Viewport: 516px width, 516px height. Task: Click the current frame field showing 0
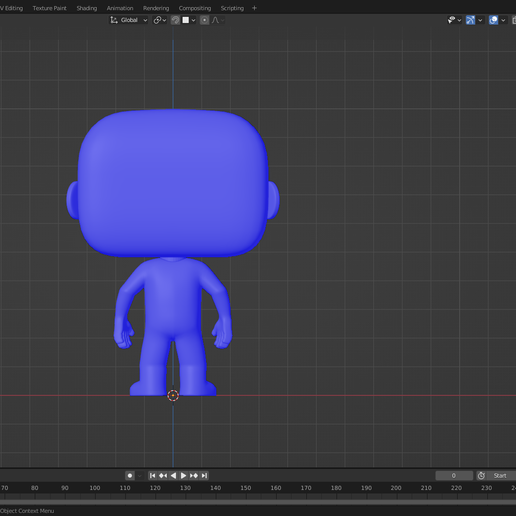tap(454, 476)
